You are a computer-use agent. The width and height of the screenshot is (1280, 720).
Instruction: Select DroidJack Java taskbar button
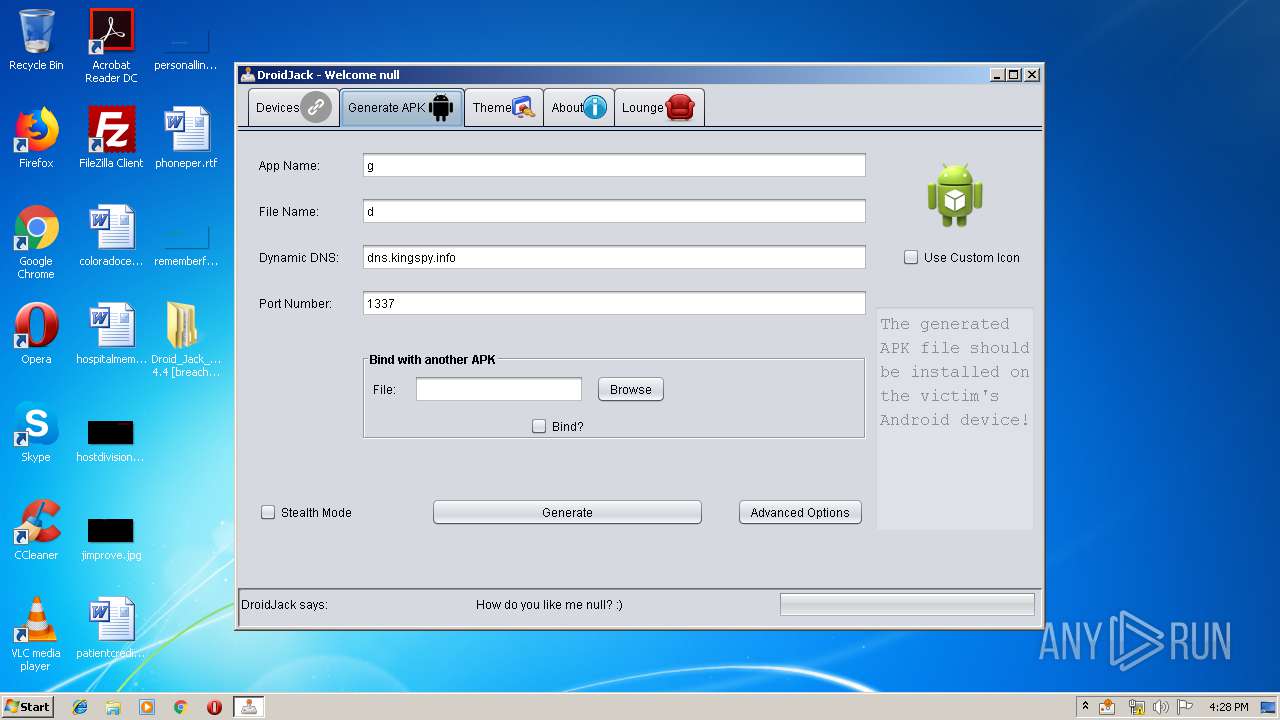pyautogui.click(x=248, y=707)
